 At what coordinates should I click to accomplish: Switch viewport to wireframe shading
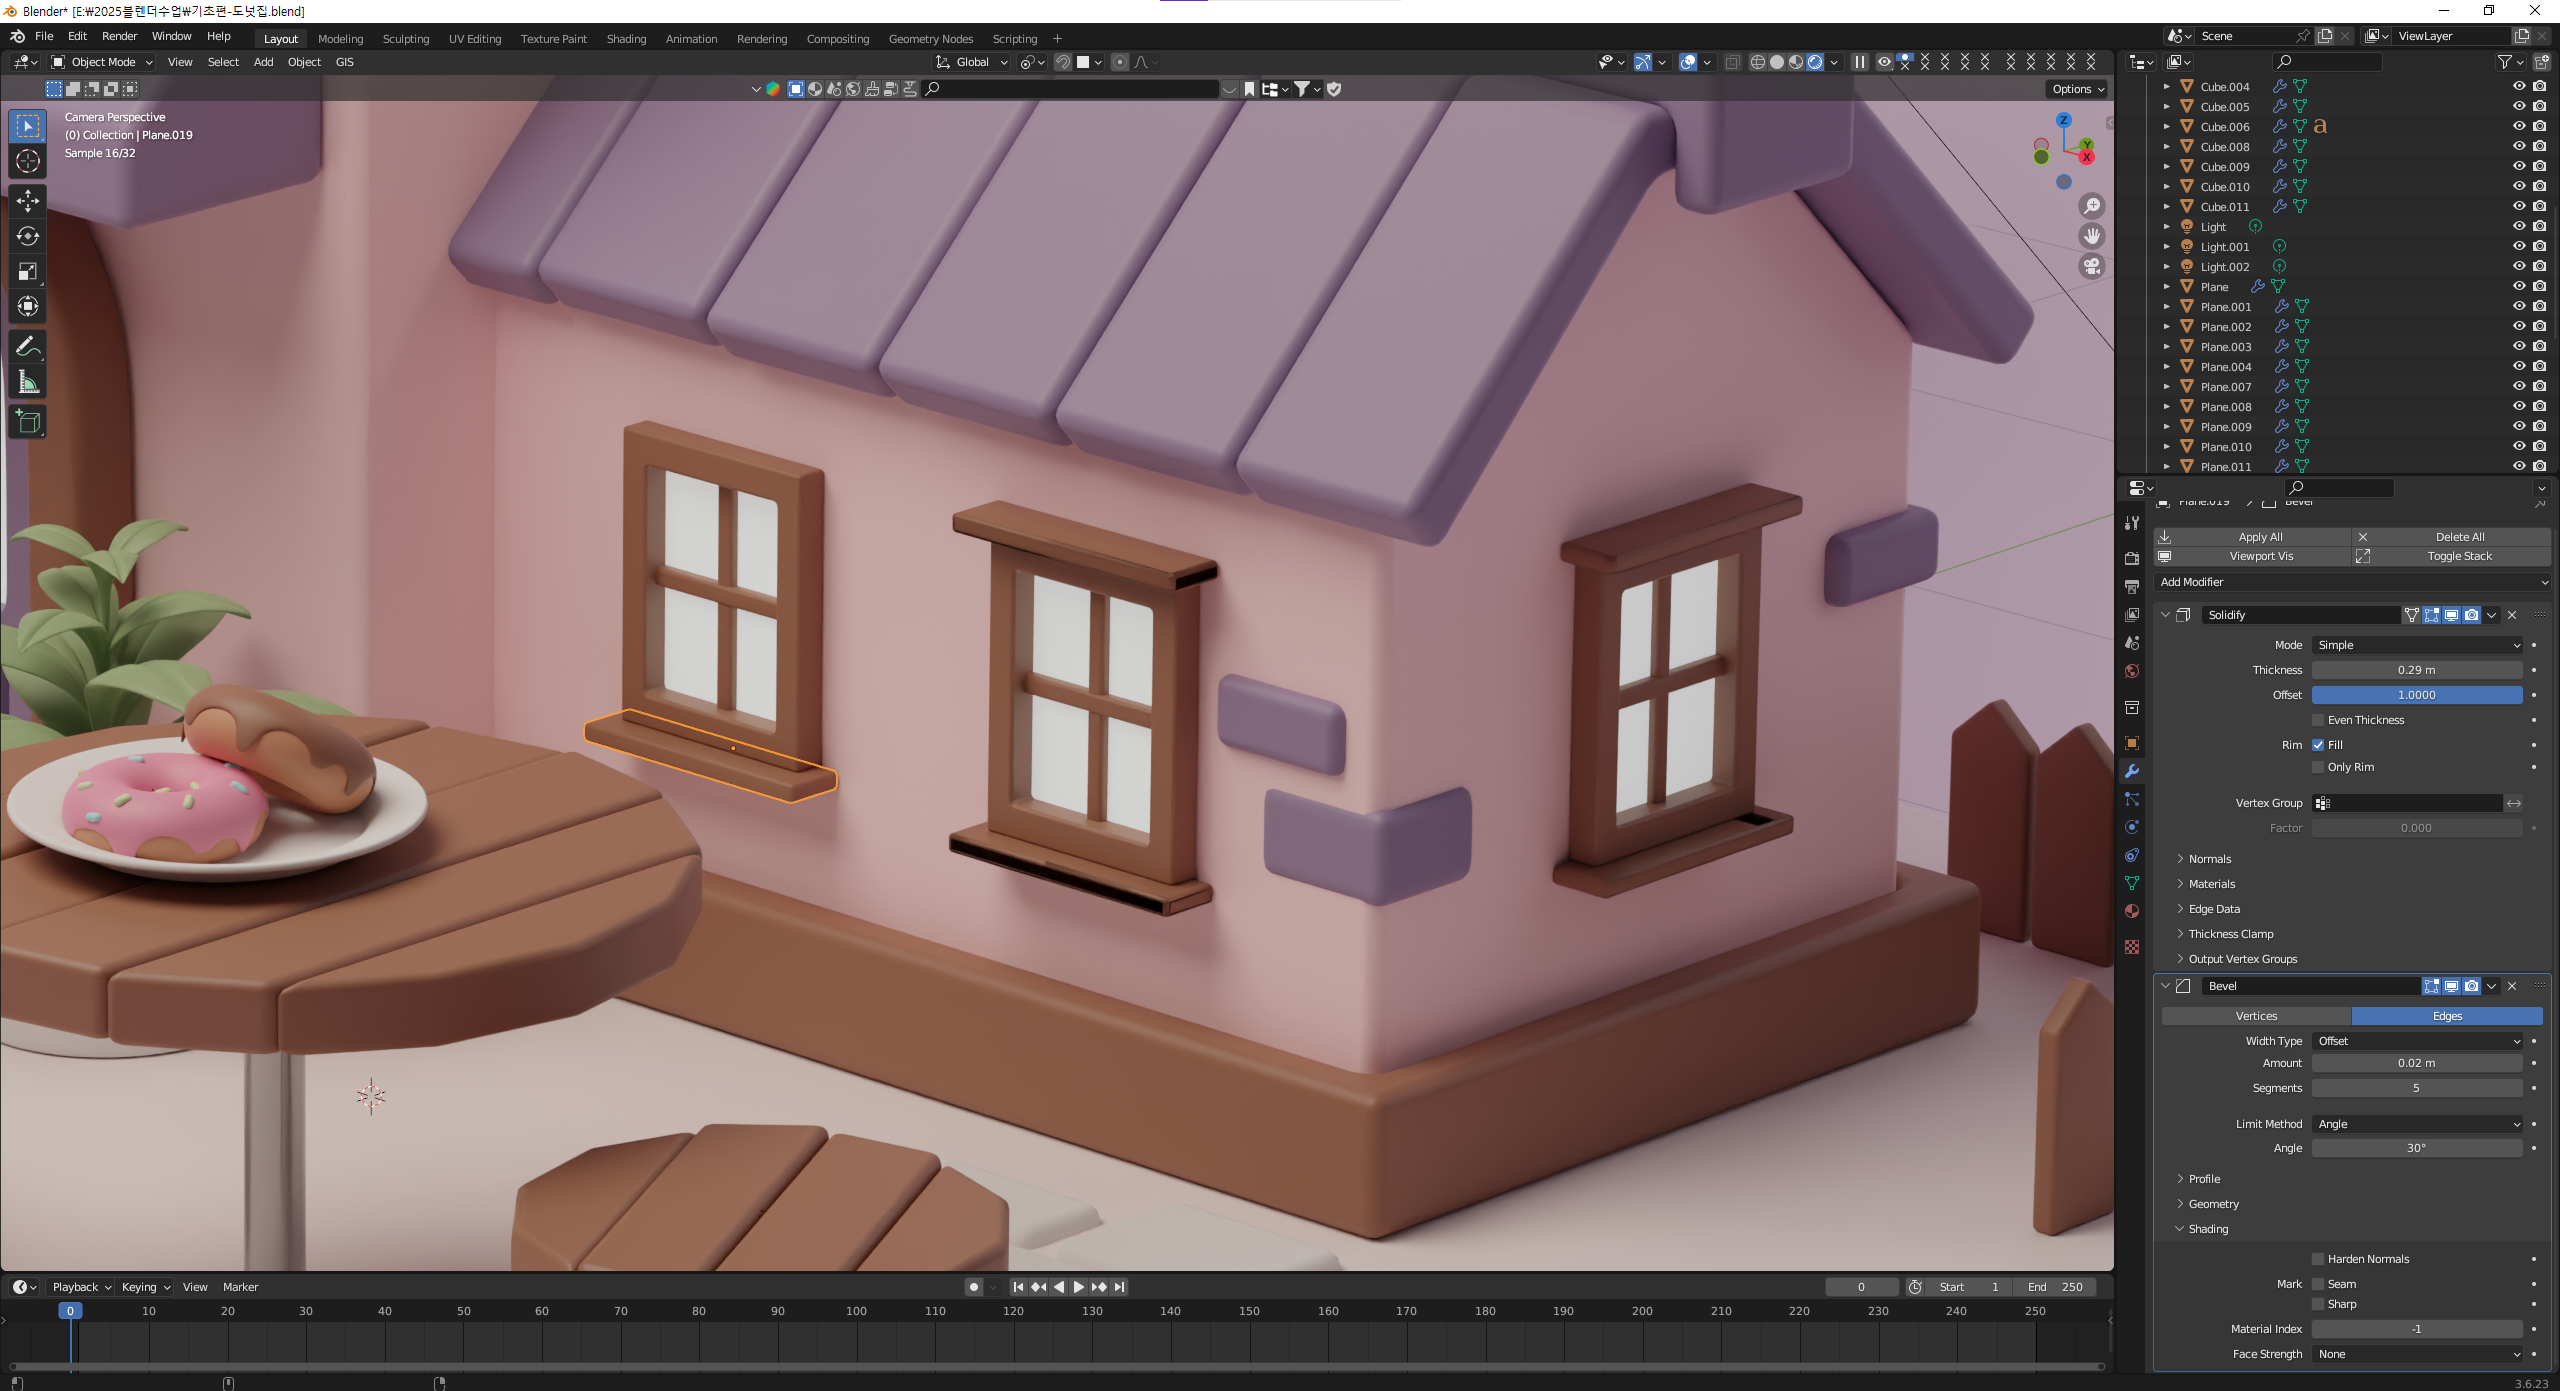(x=1758, y=62)
